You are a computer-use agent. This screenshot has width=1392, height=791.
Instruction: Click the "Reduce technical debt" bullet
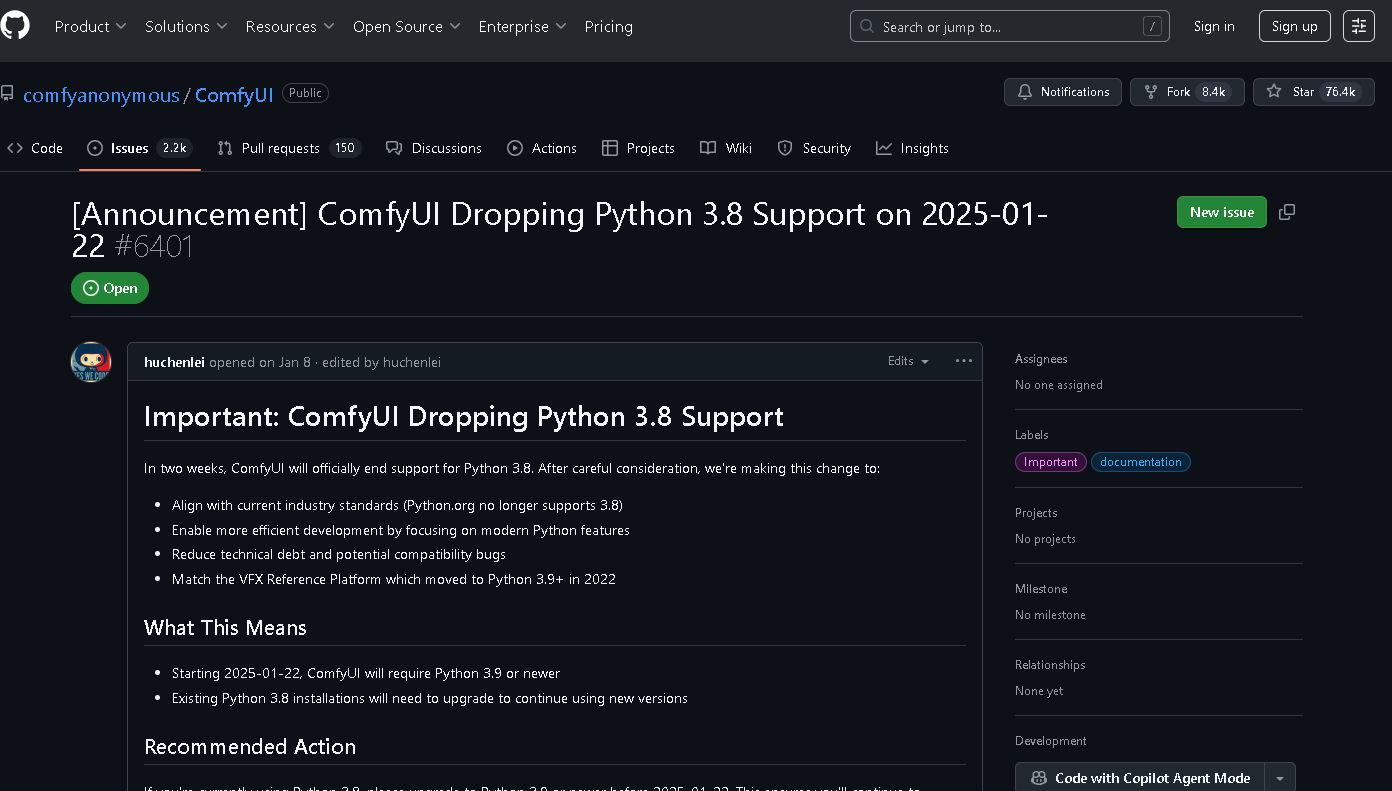pyautogui.click(x=339, y=554)
